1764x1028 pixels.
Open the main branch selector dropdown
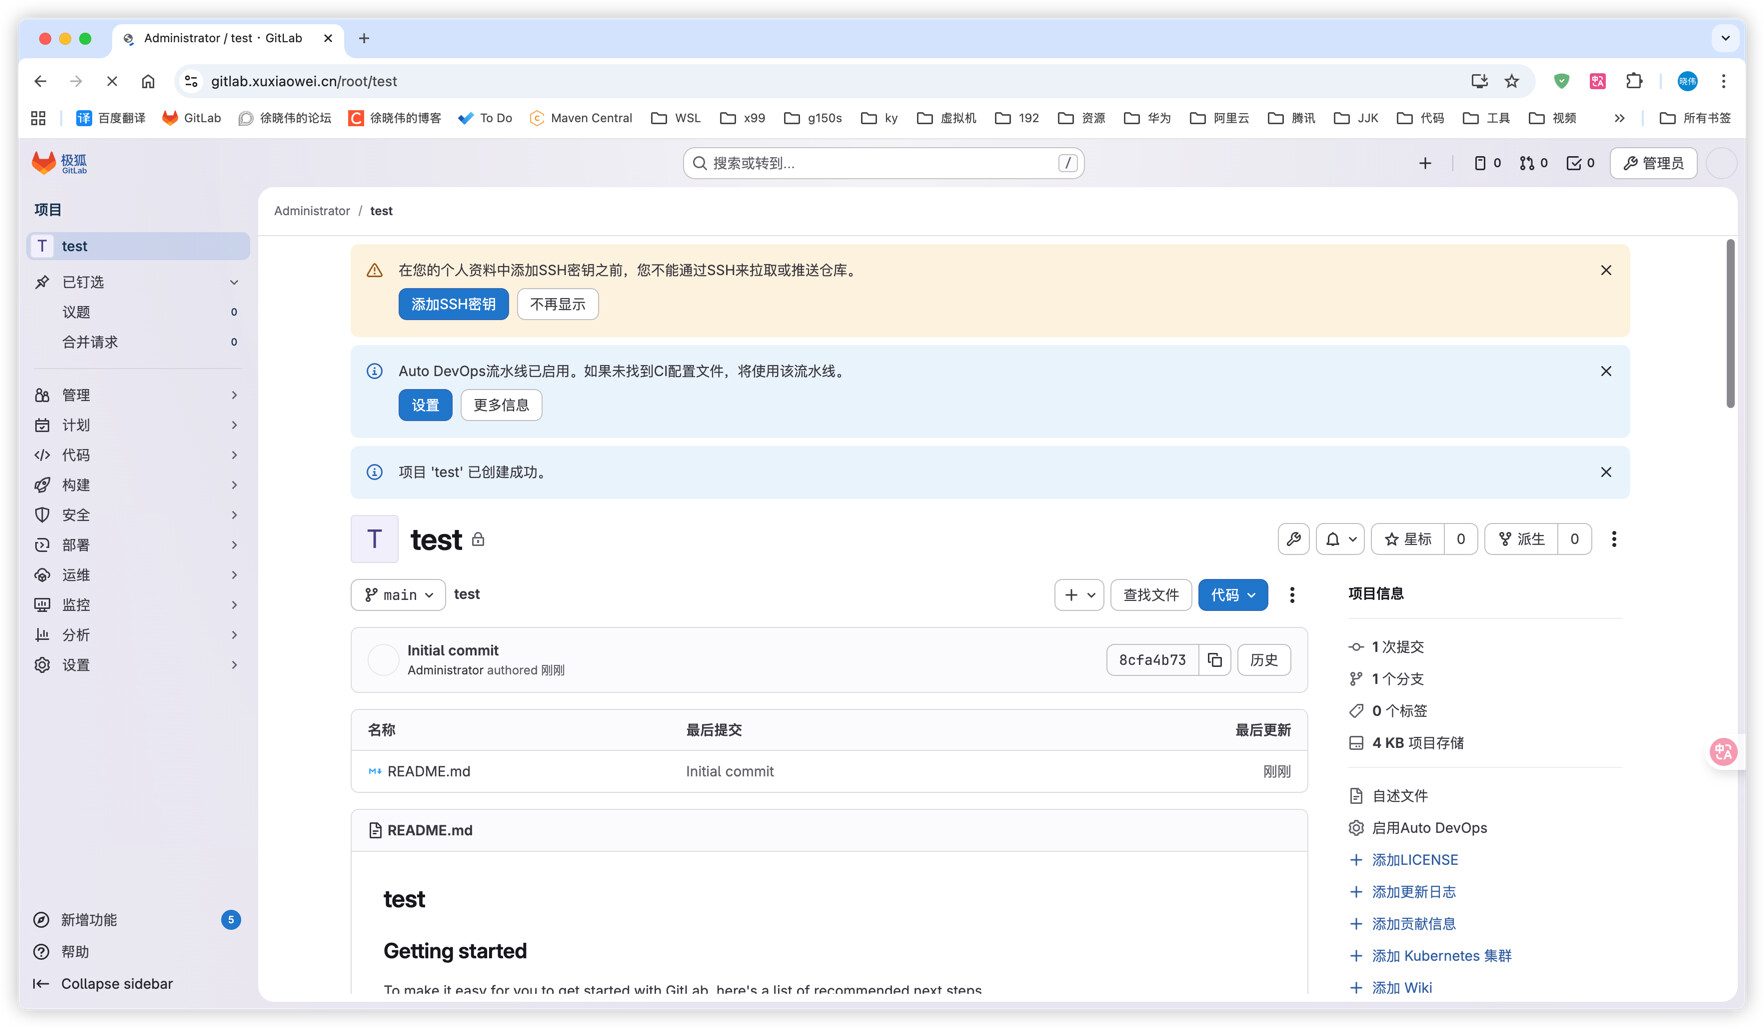point(398,595)
